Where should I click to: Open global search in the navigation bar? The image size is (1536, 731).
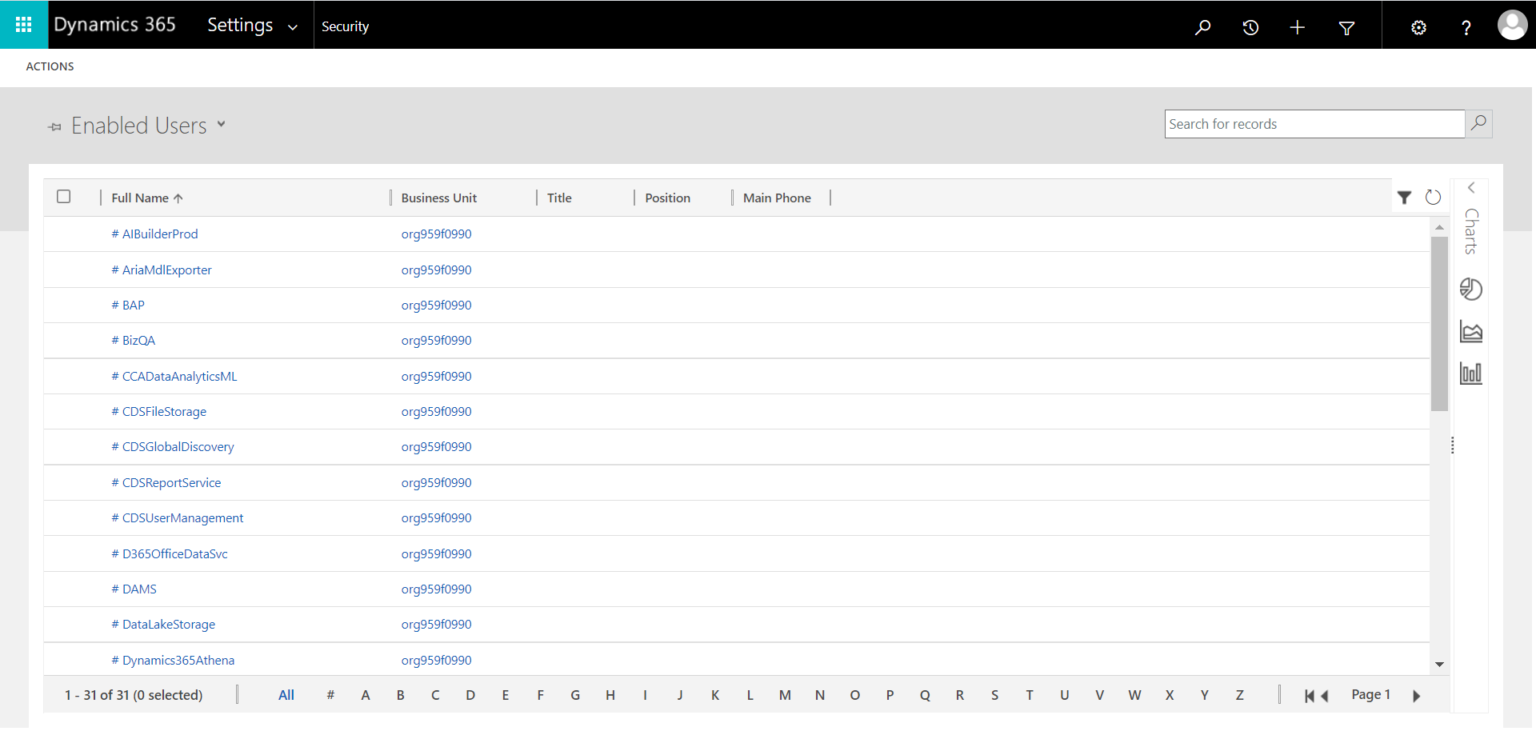pos(1202,25)
